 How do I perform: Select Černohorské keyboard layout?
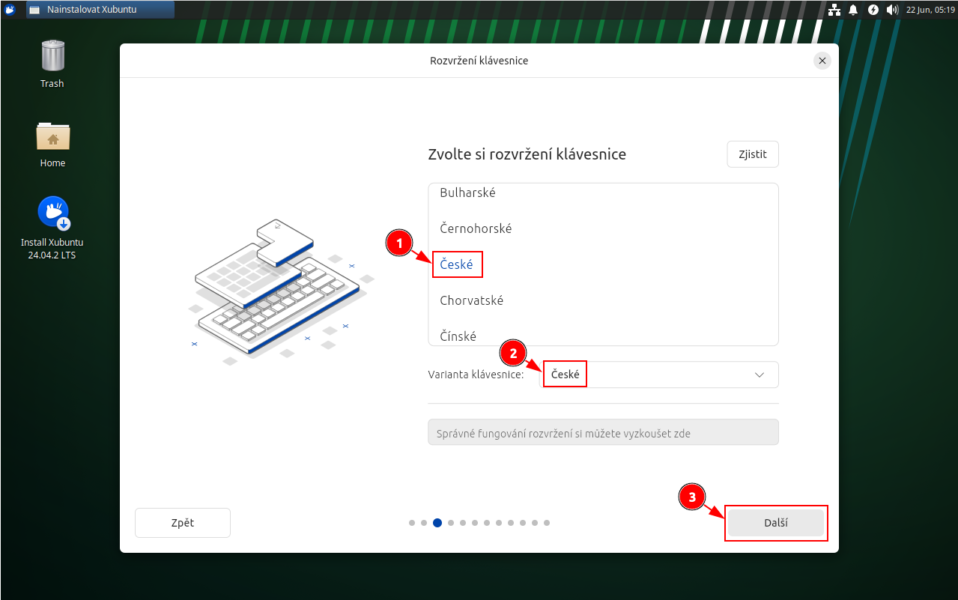475,229
